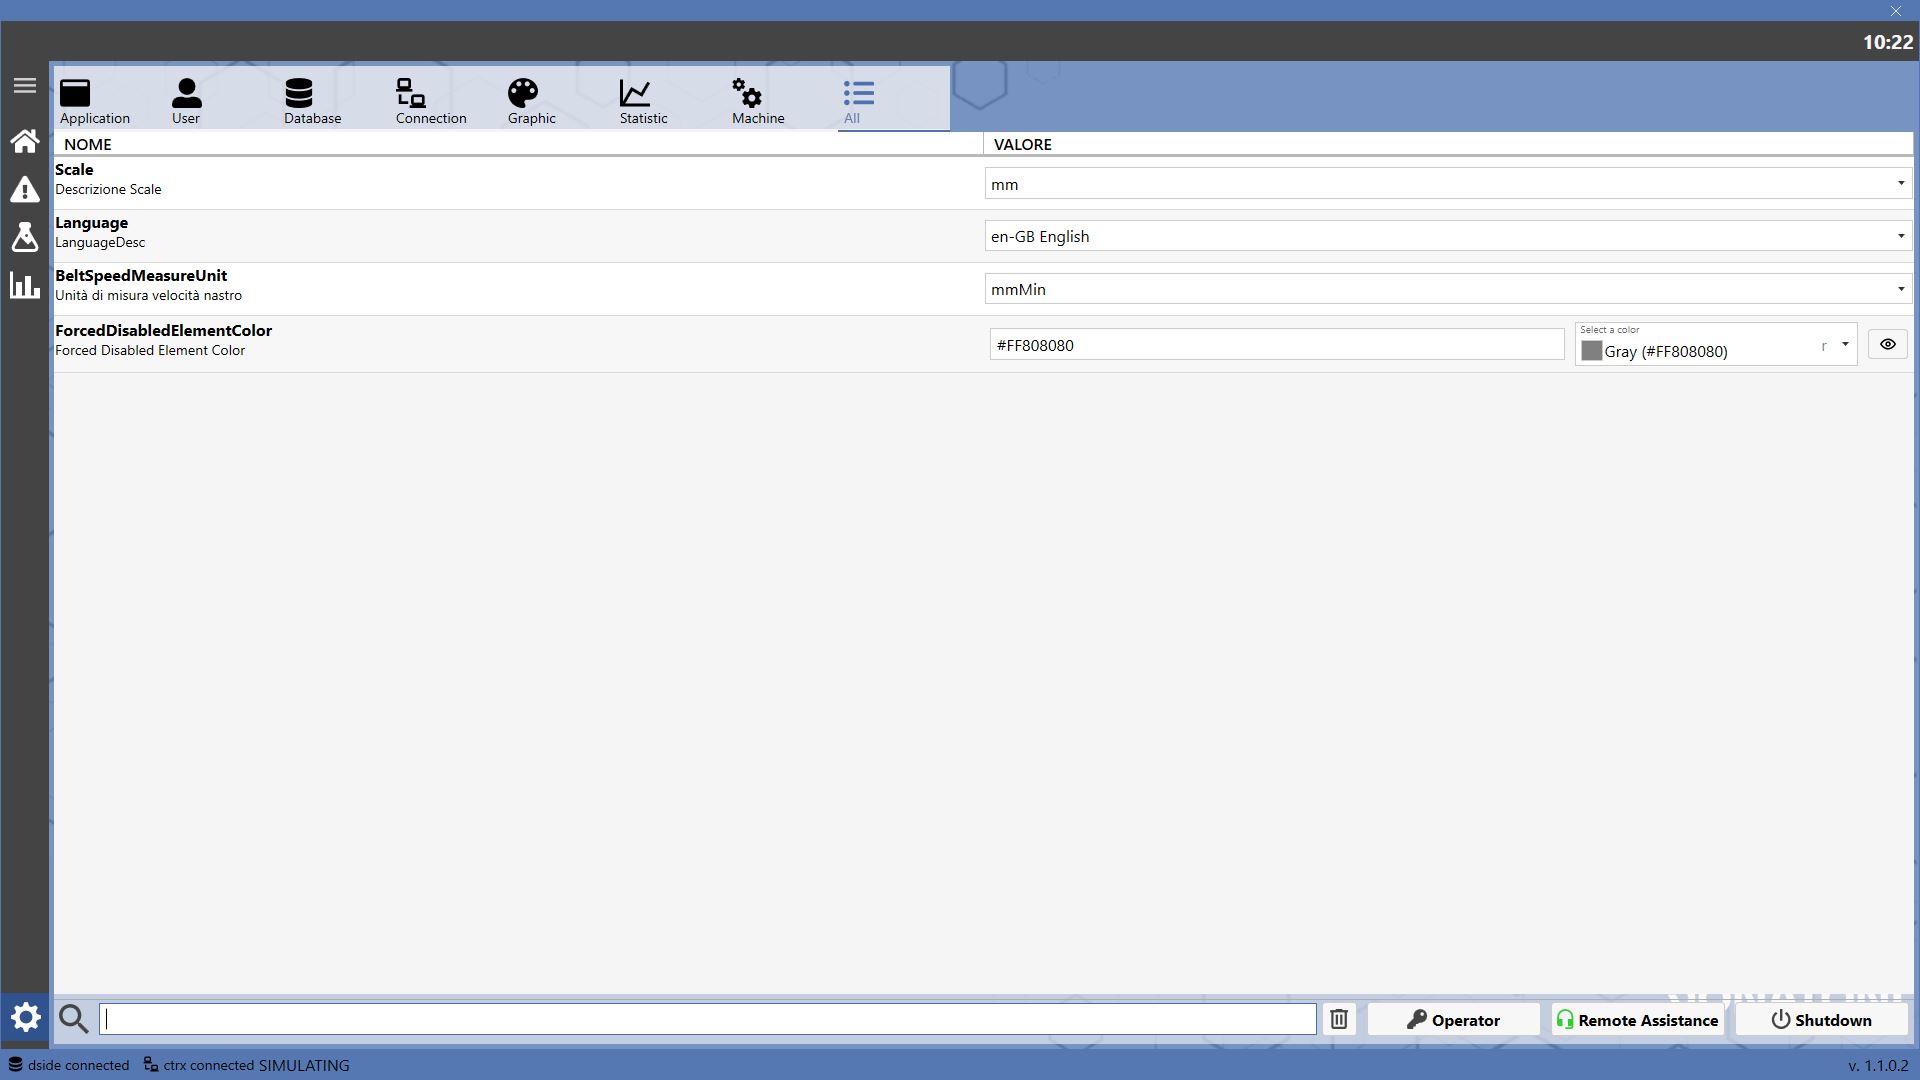
Task: Expand the Scale unit dropdown
Action: 1448,184
